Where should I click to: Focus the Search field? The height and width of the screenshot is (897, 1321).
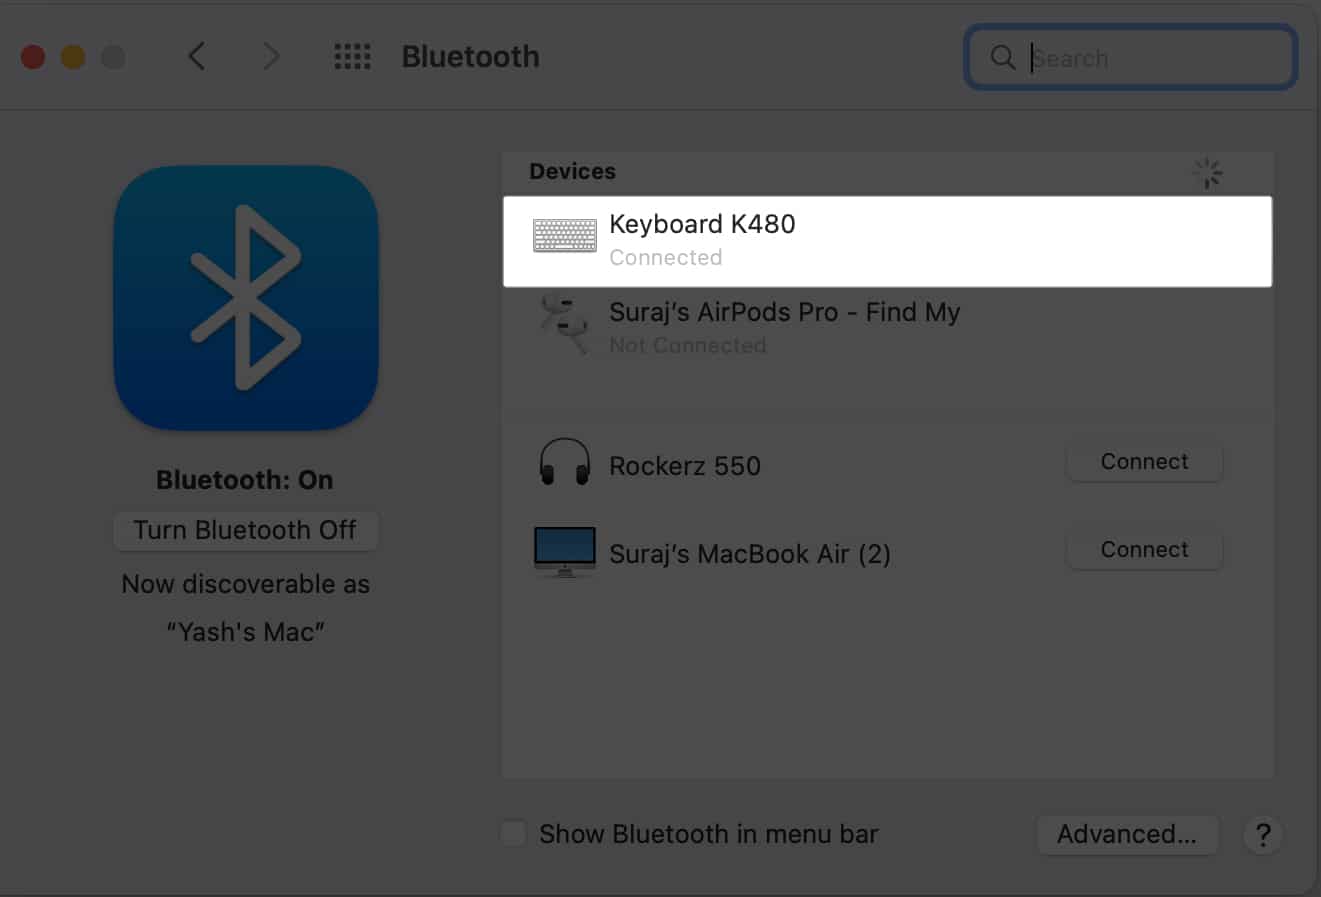coord(1131,57)
